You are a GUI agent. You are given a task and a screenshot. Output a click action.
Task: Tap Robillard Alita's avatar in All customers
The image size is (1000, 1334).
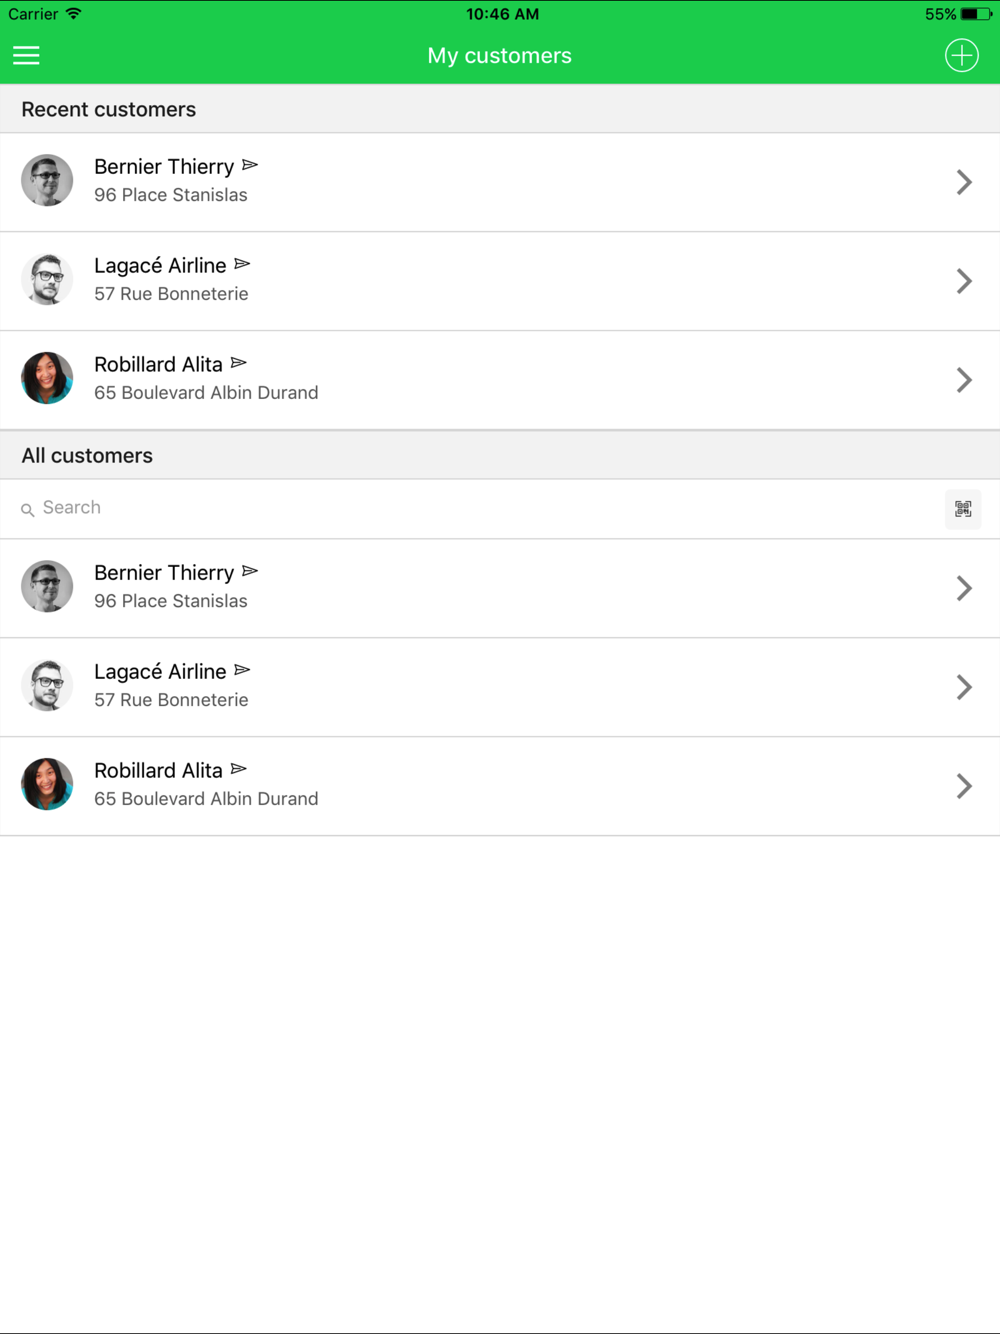click(x=47, y=784)
